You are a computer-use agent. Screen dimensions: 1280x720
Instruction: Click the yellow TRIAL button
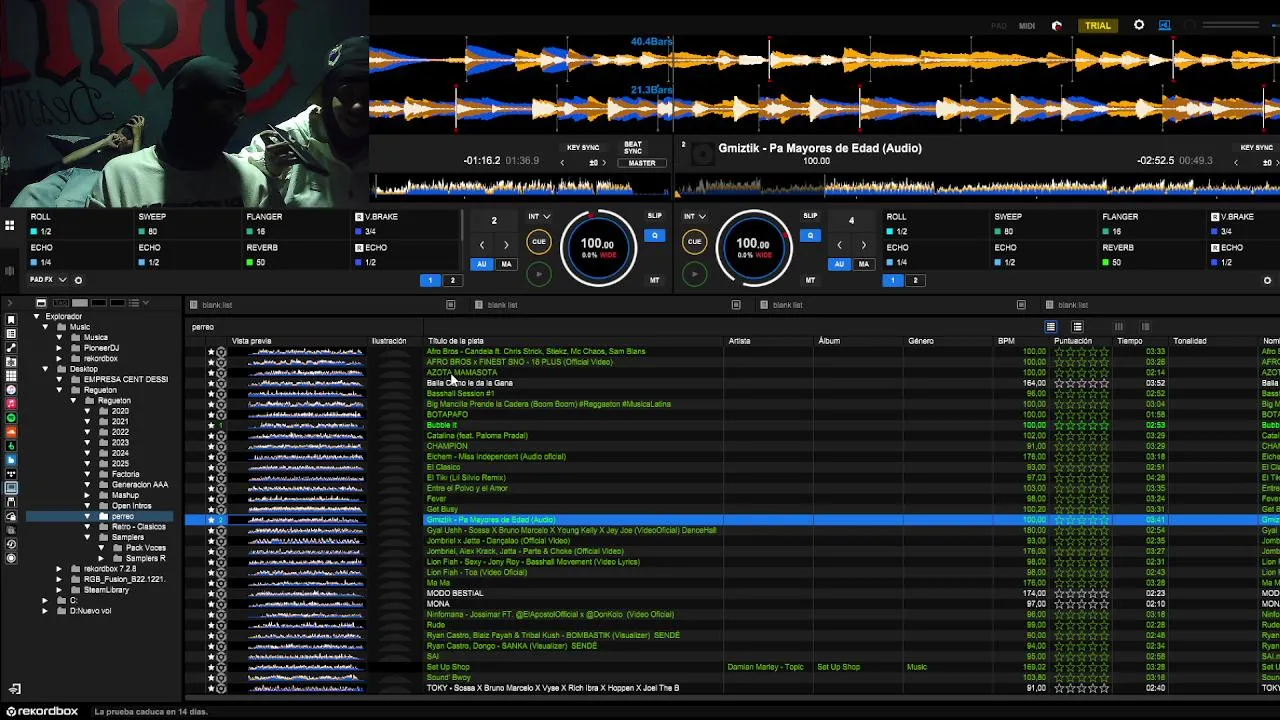pos(1098,25)
